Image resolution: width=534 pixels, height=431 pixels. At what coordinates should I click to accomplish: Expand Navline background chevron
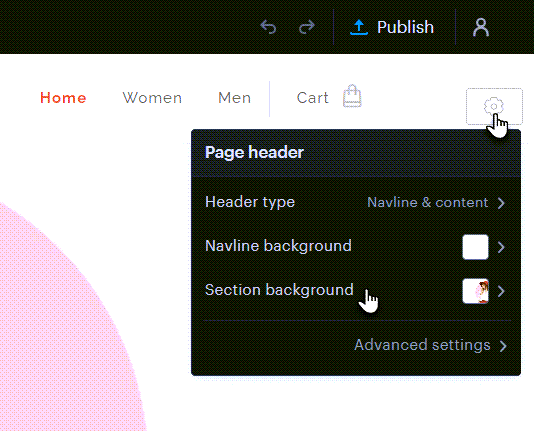tap(501, 247)
